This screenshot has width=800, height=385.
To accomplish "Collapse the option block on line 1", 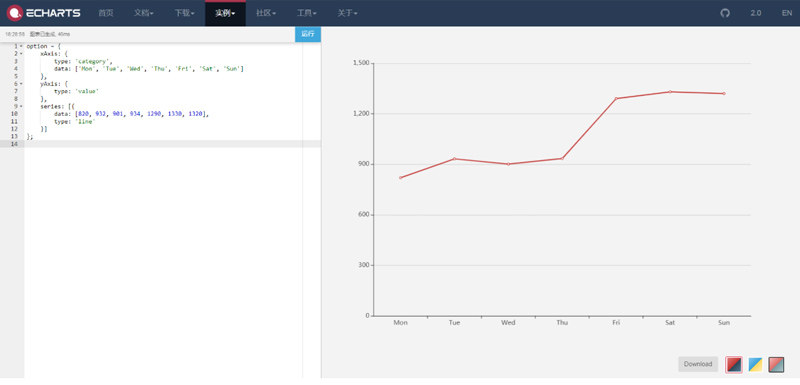I will [21, 46].
